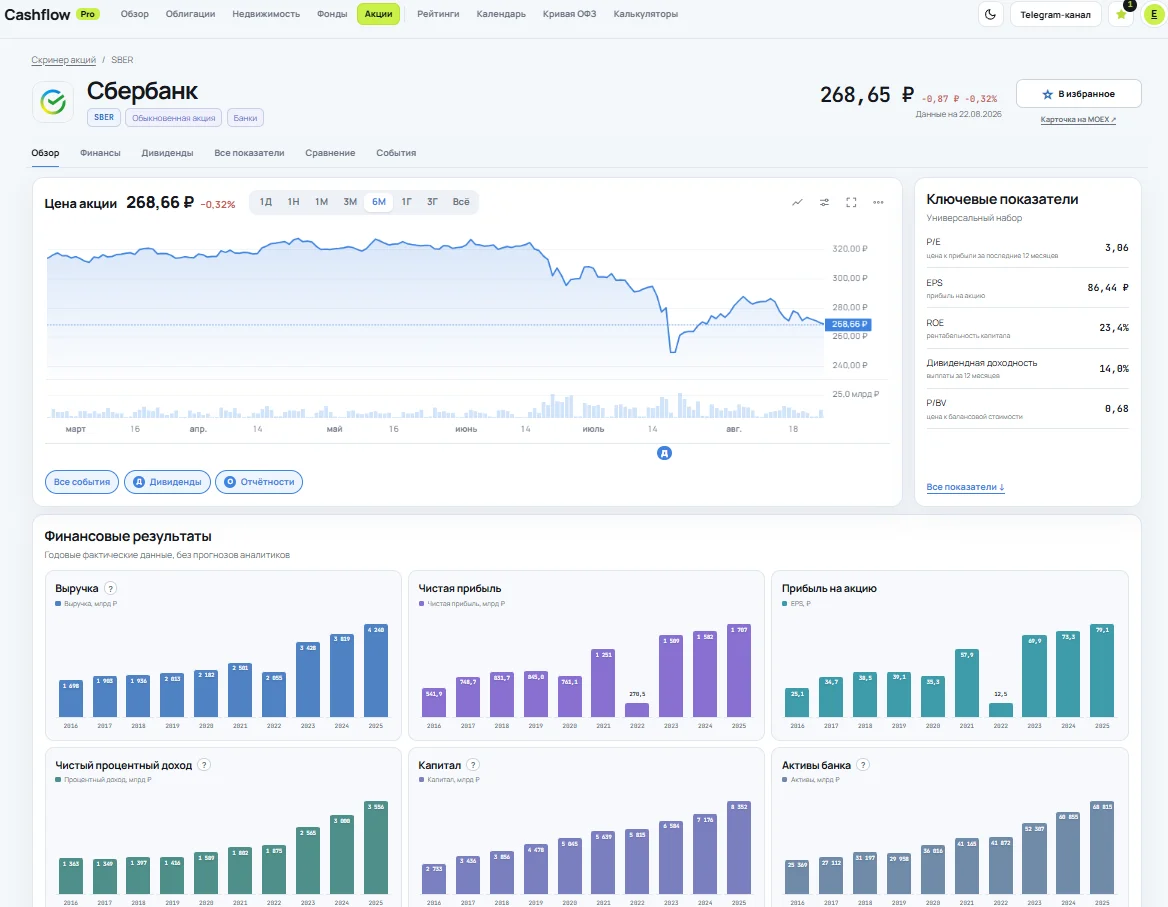The width and height of the screenshot is (1168, 907).
Task: Click the ROE value 23,4%
Action: (1114, 328)
